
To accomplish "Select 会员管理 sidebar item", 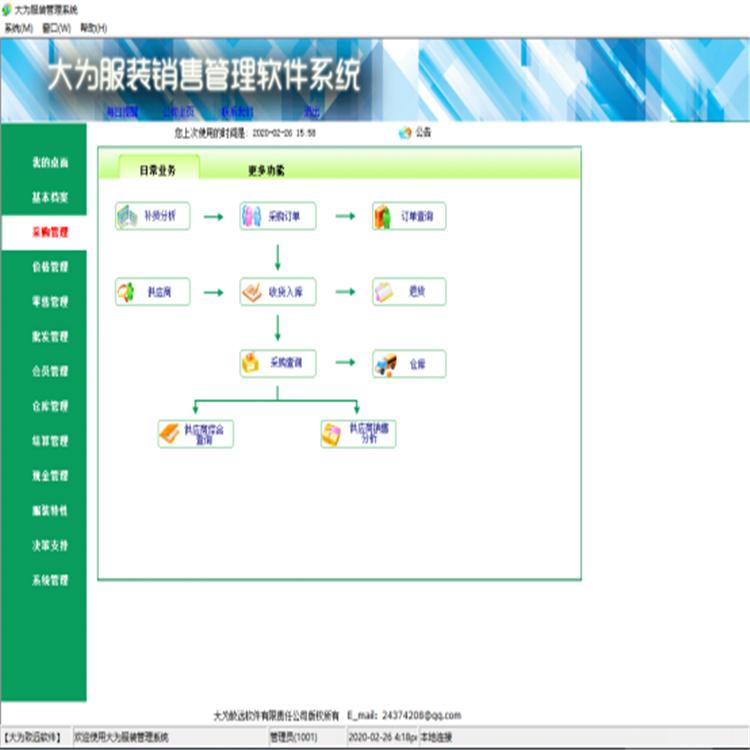I will coord(50,371).
